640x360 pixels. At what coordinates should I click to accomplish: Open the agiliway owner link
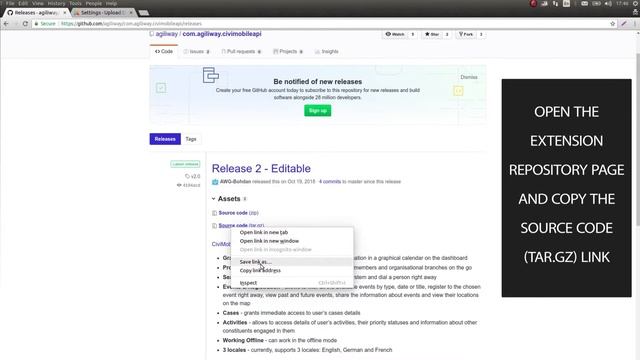pyautogui.click(x=167, y=34)
